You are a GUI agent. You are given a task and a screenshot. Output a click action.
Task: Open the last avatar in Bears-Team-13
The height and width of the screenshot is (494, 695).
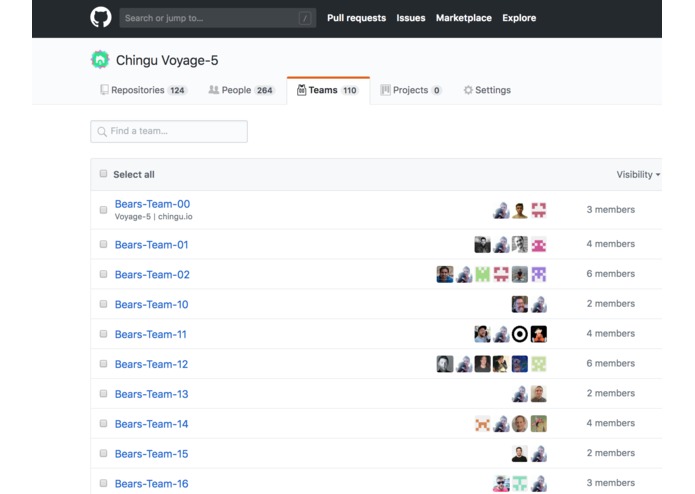point(539,394)
